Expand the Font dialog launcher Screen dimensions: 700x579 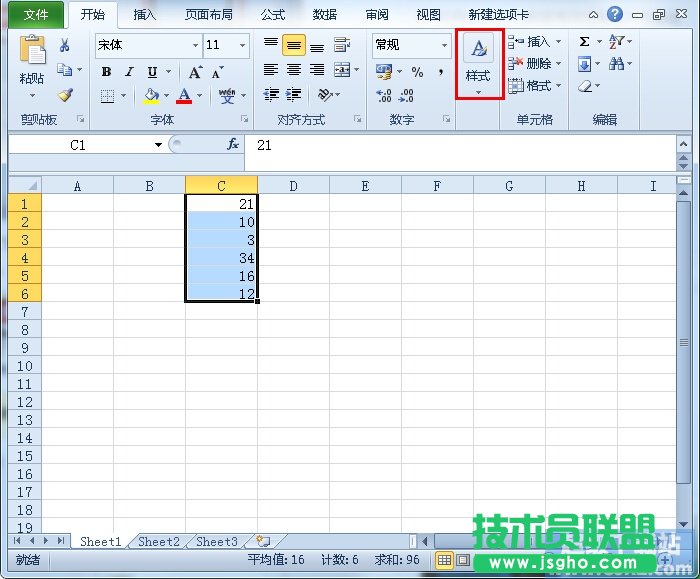(244, 119)
